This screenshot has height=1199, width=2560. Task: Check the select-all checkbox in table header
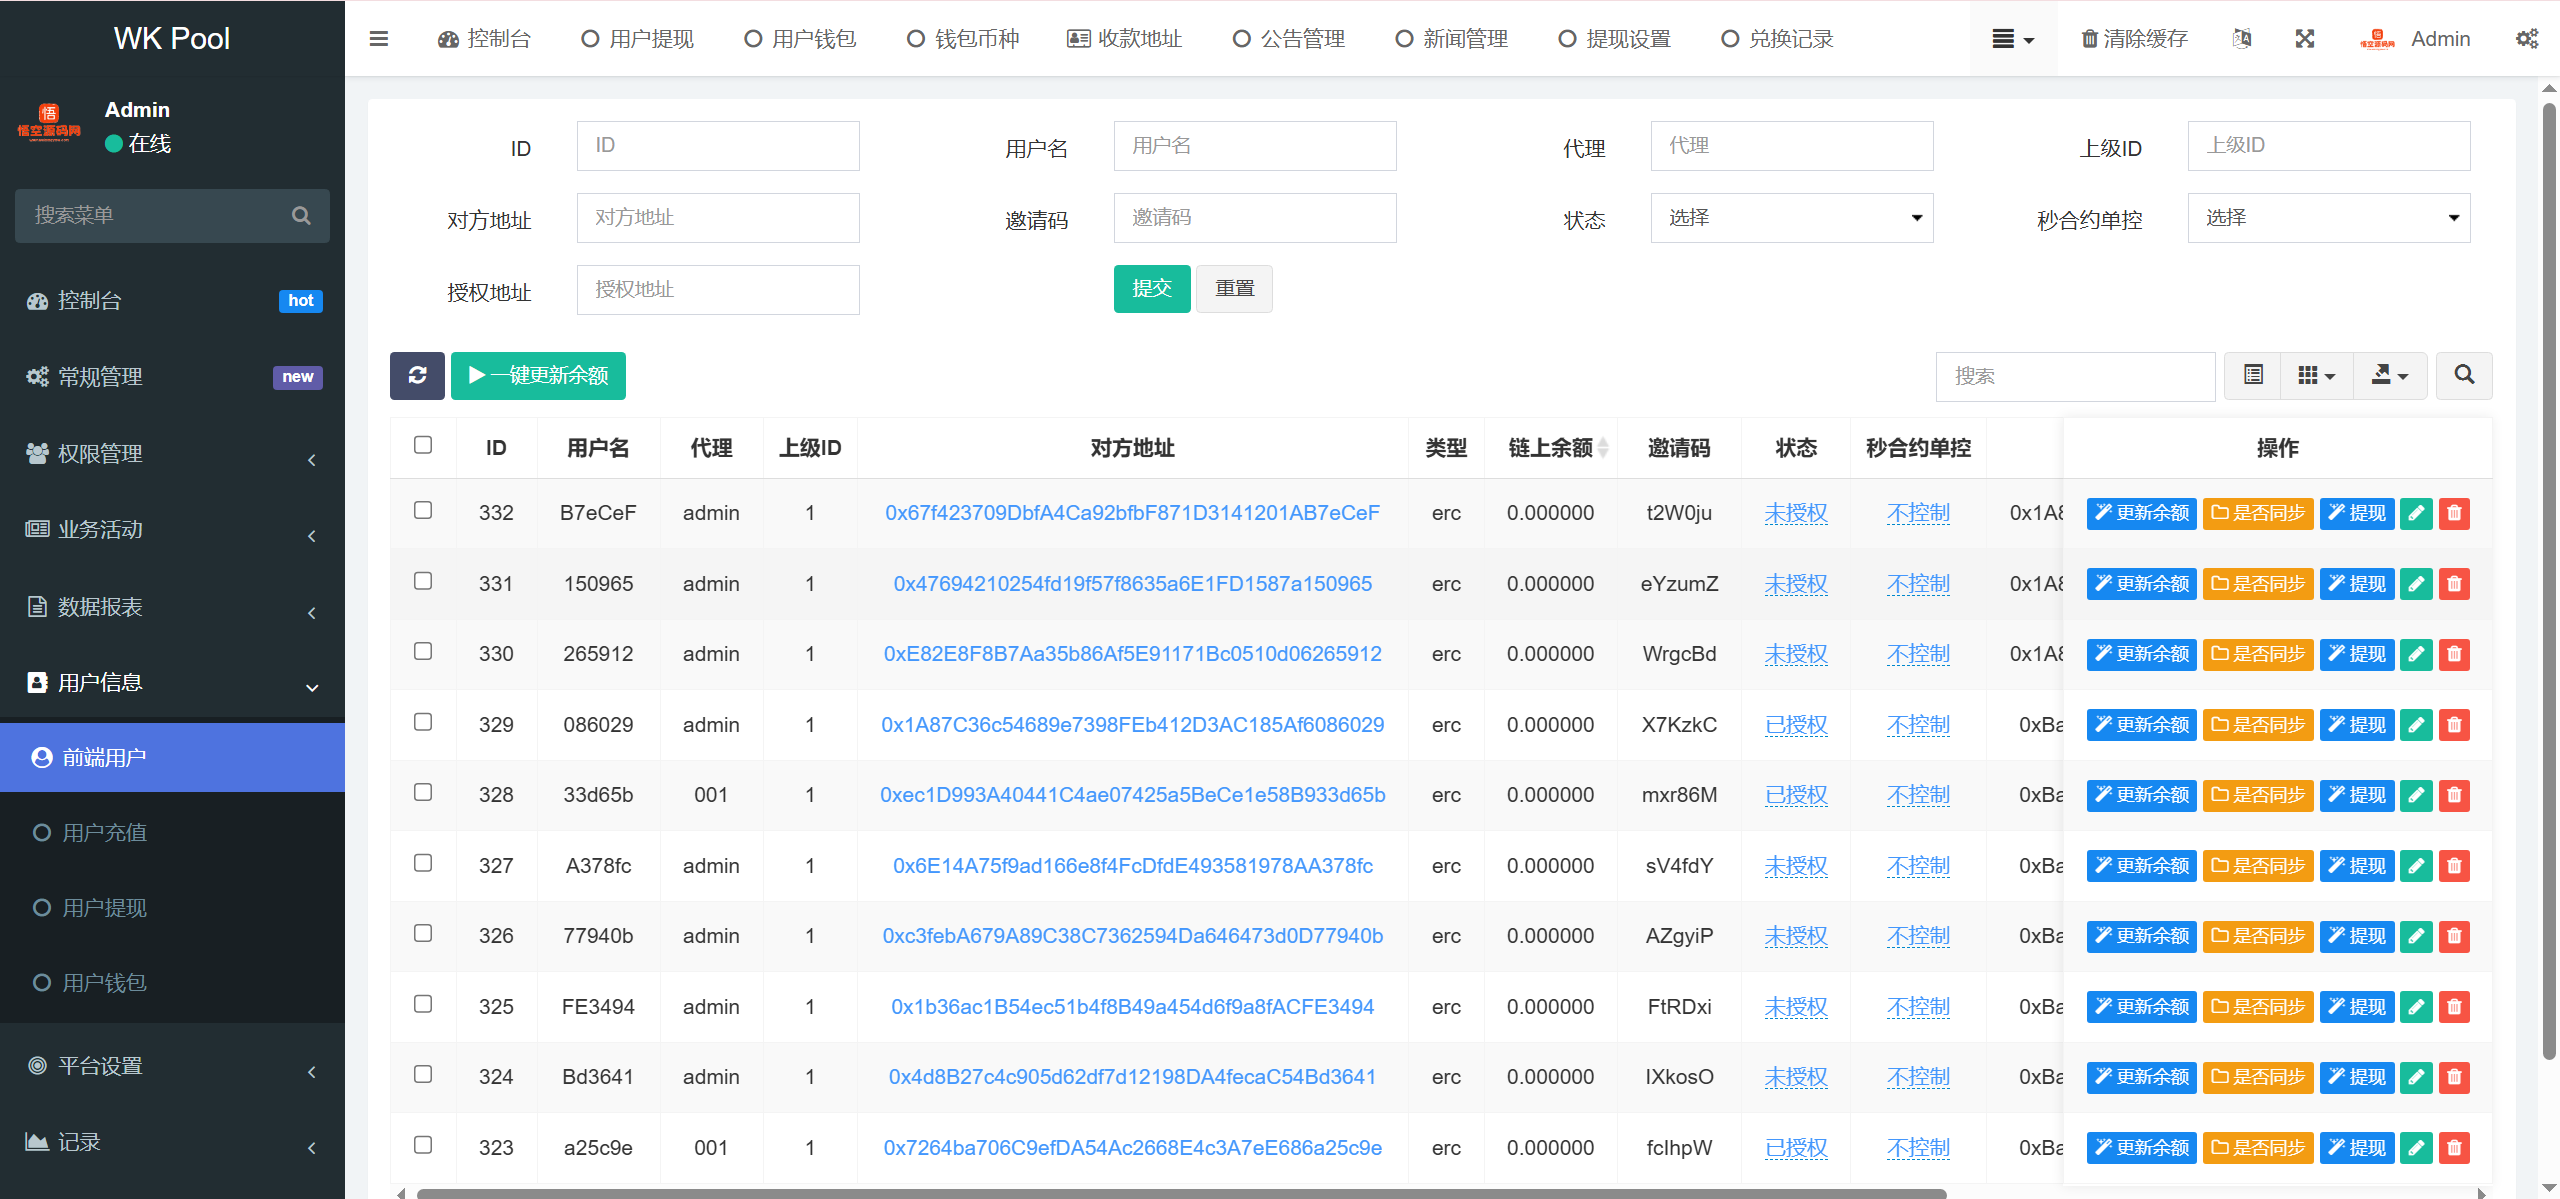423,445
